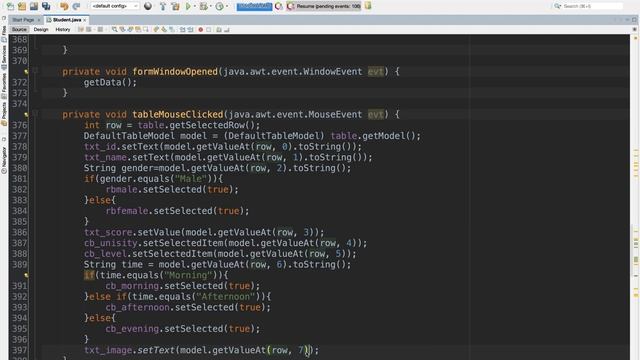Click the Debug Project icon
The height and width of the screenshot is (360, 640).
(203, 6)
